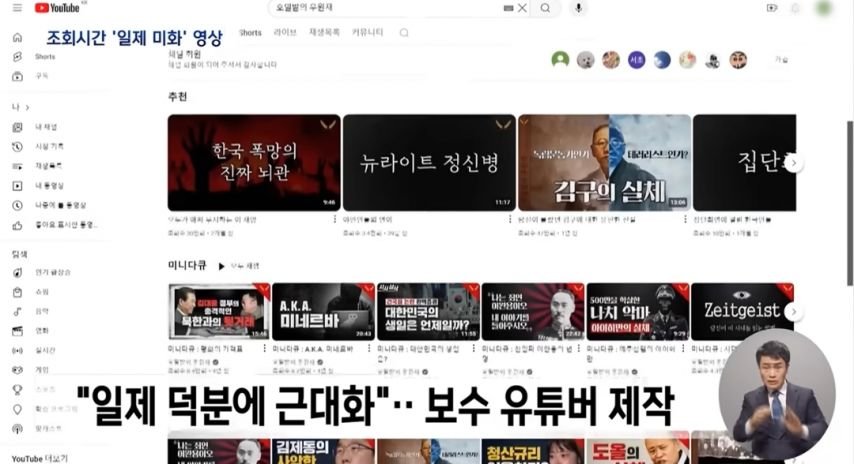Open the Create video icon

pos(771,8)
